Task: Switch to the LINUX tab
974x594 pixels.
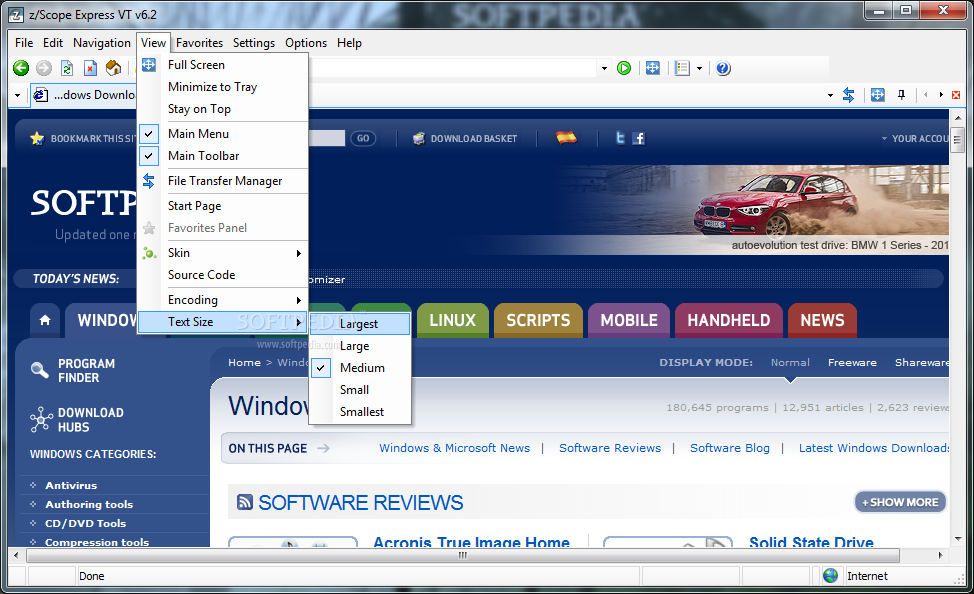Action: tap(453, 321)
